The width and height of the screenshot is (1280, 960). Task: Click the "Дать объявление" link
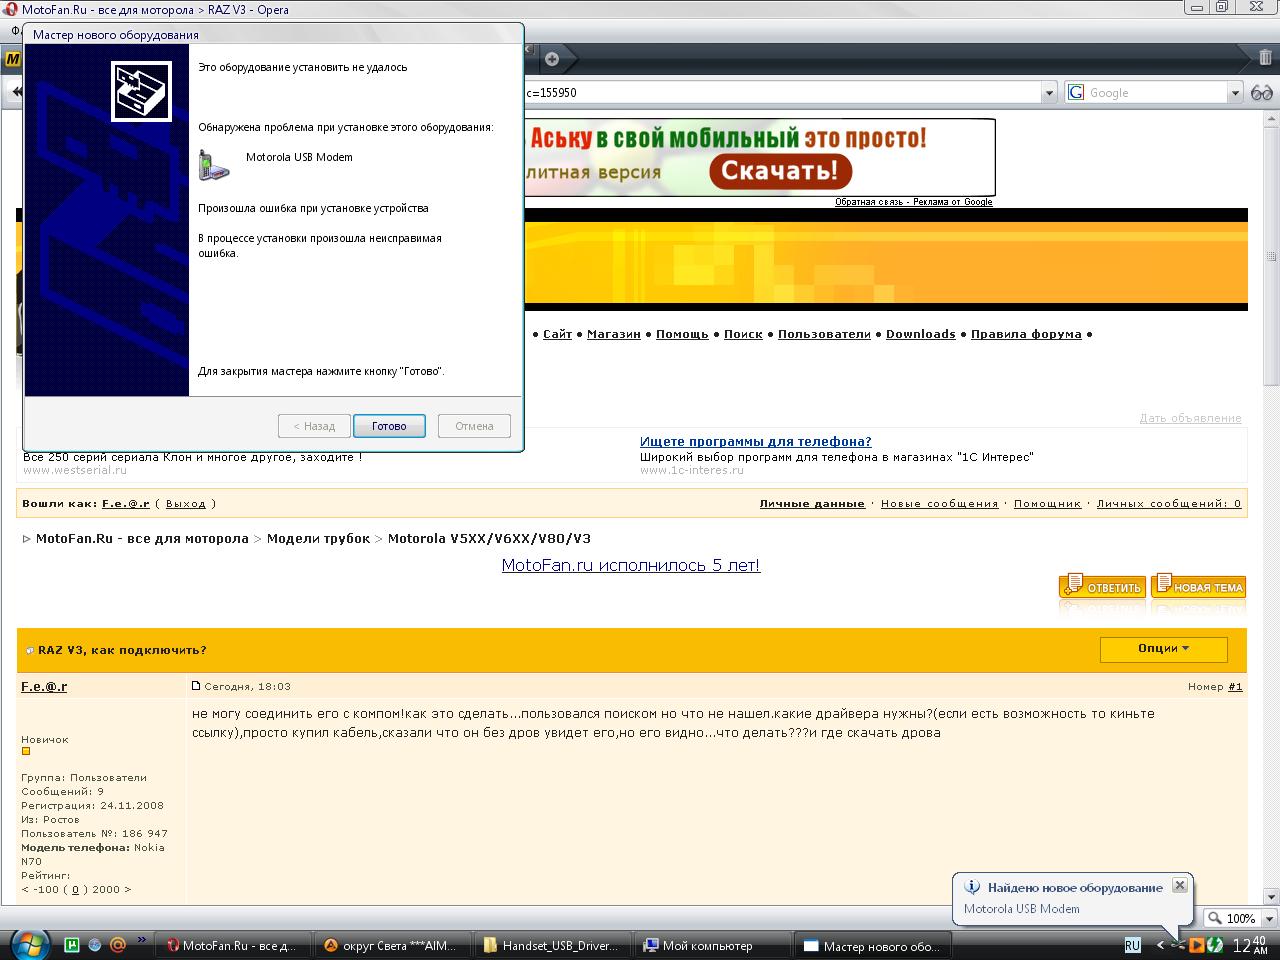(x=1190, y=418)
